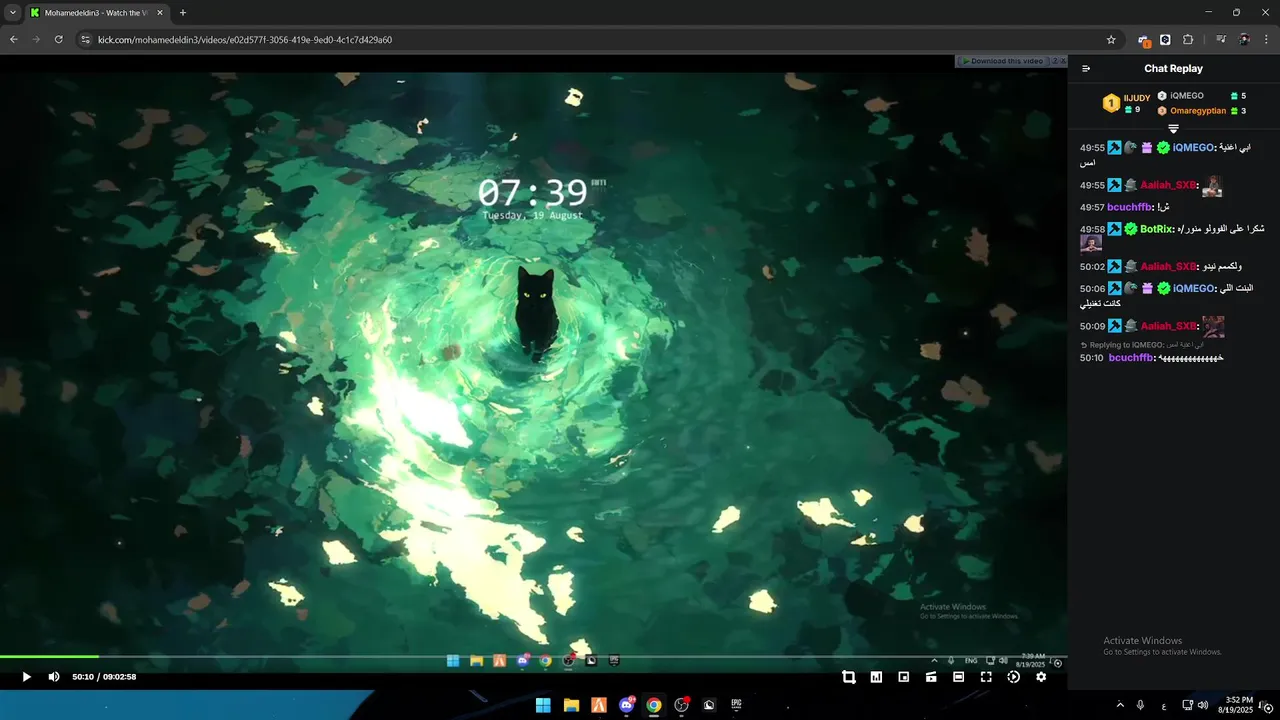Open the extension with orange badge

coord(1144,40)
